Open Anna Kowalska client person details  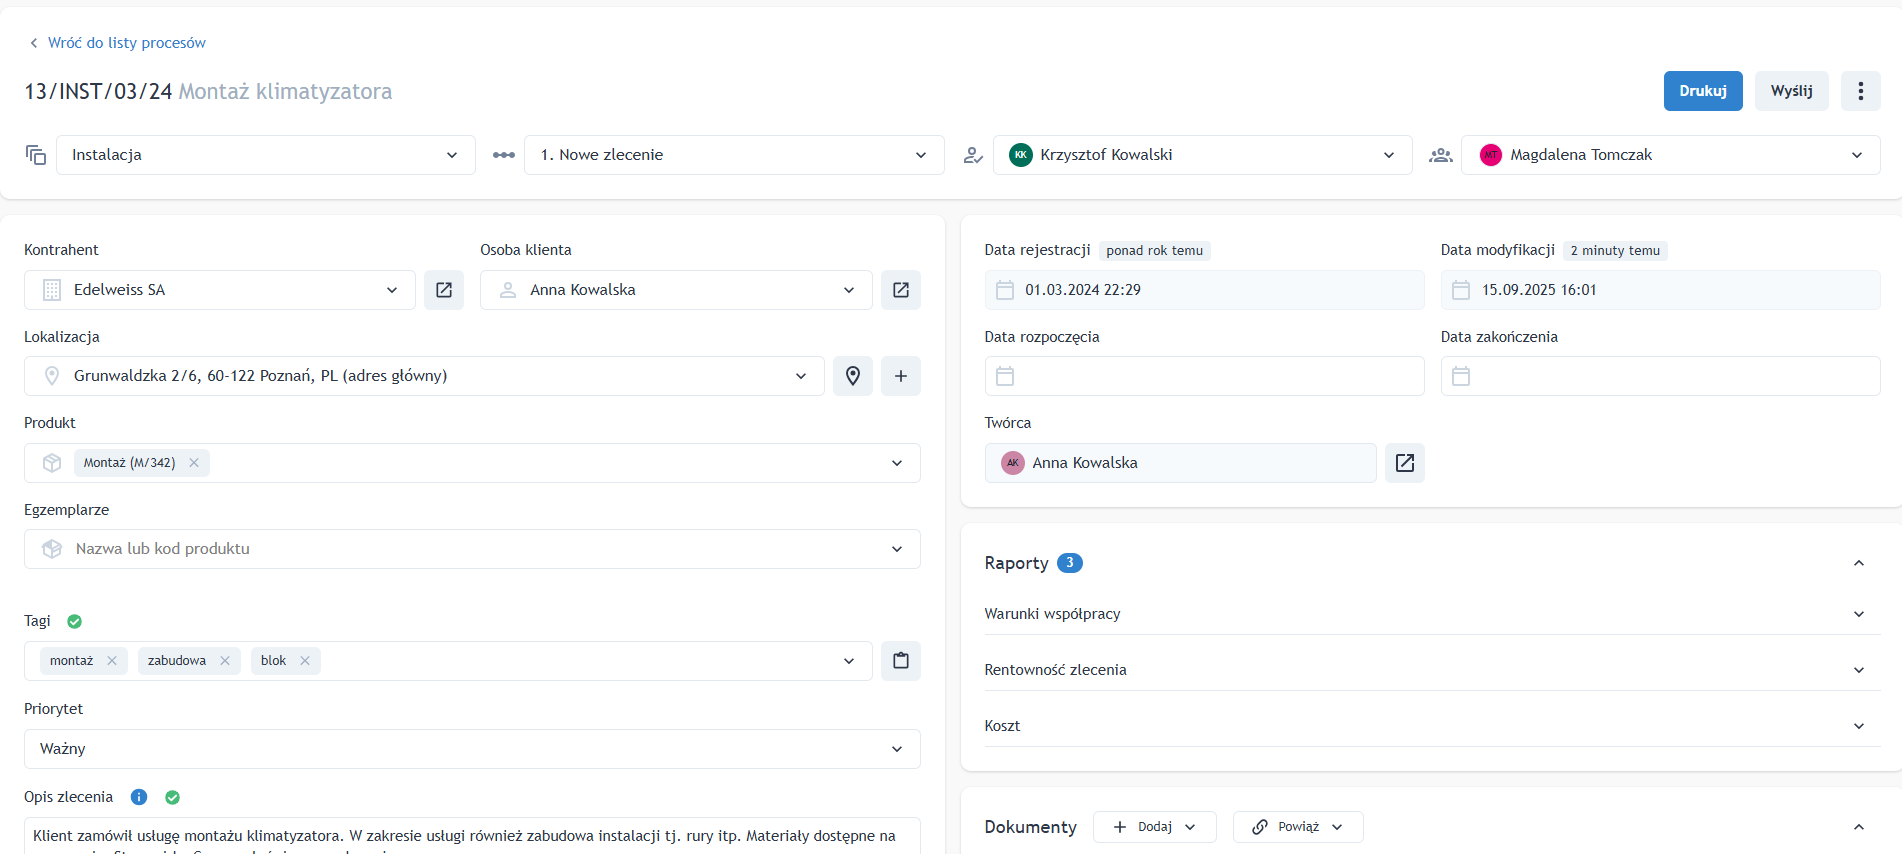click(x=900, y=290)
